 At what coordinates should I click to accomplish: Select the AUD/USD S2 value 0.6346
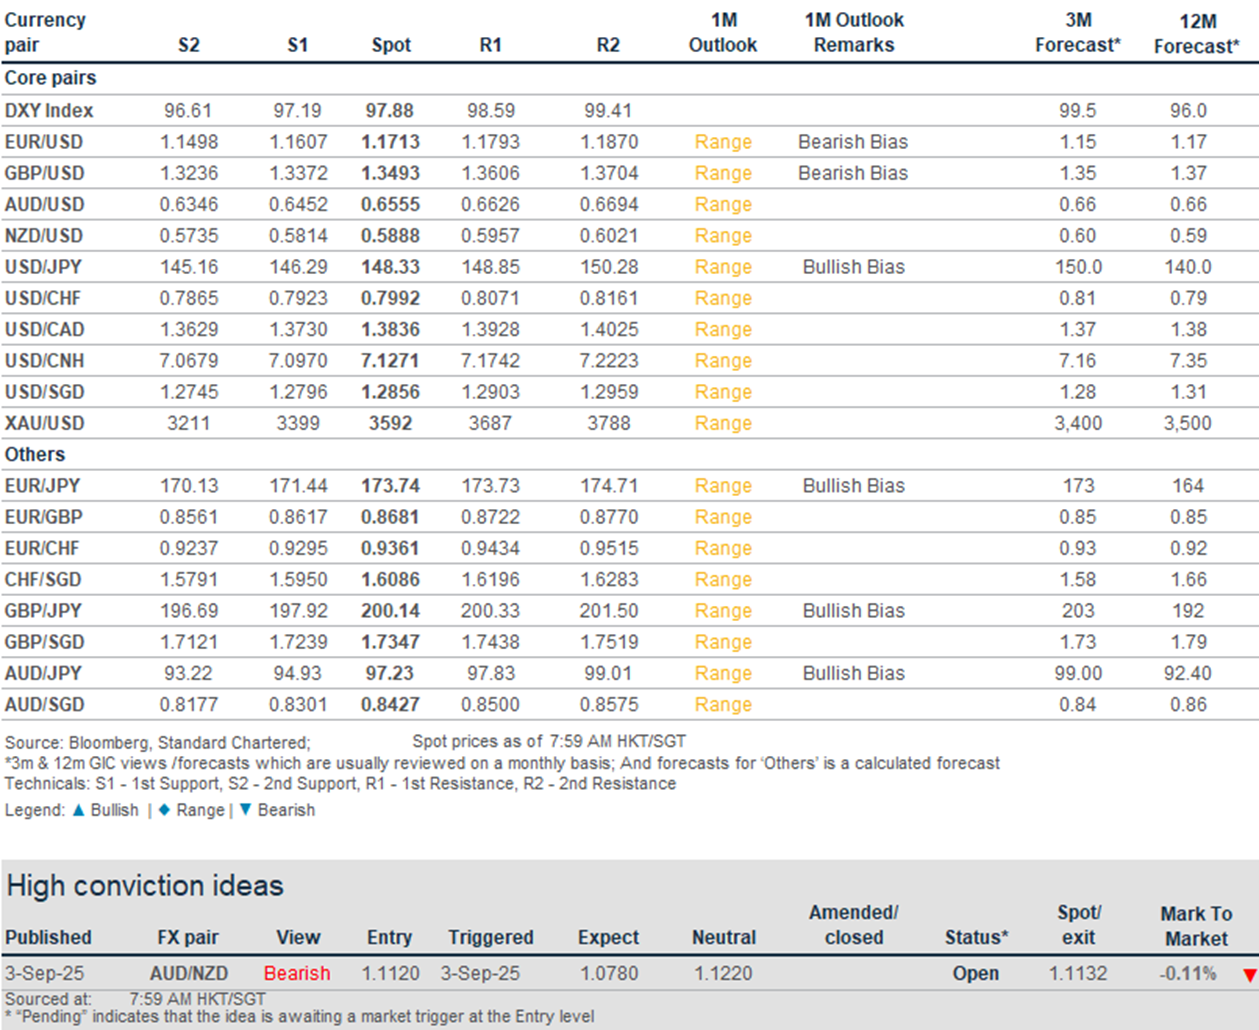point(189,204)
